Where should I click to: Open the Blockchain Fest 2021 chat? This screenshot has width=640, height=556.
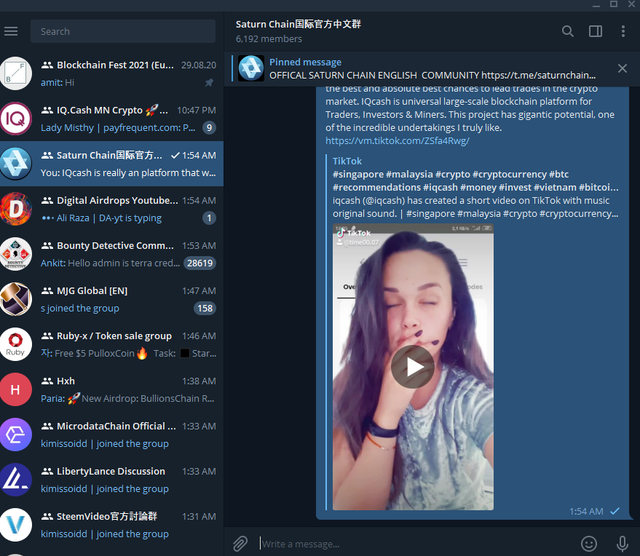[112, 74]
